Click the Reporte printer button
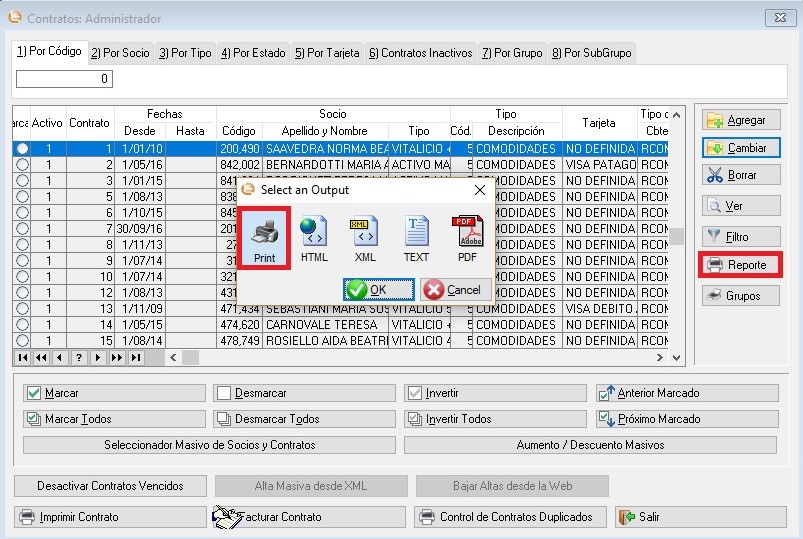803x539 pixels. click(x=740, y=265)
